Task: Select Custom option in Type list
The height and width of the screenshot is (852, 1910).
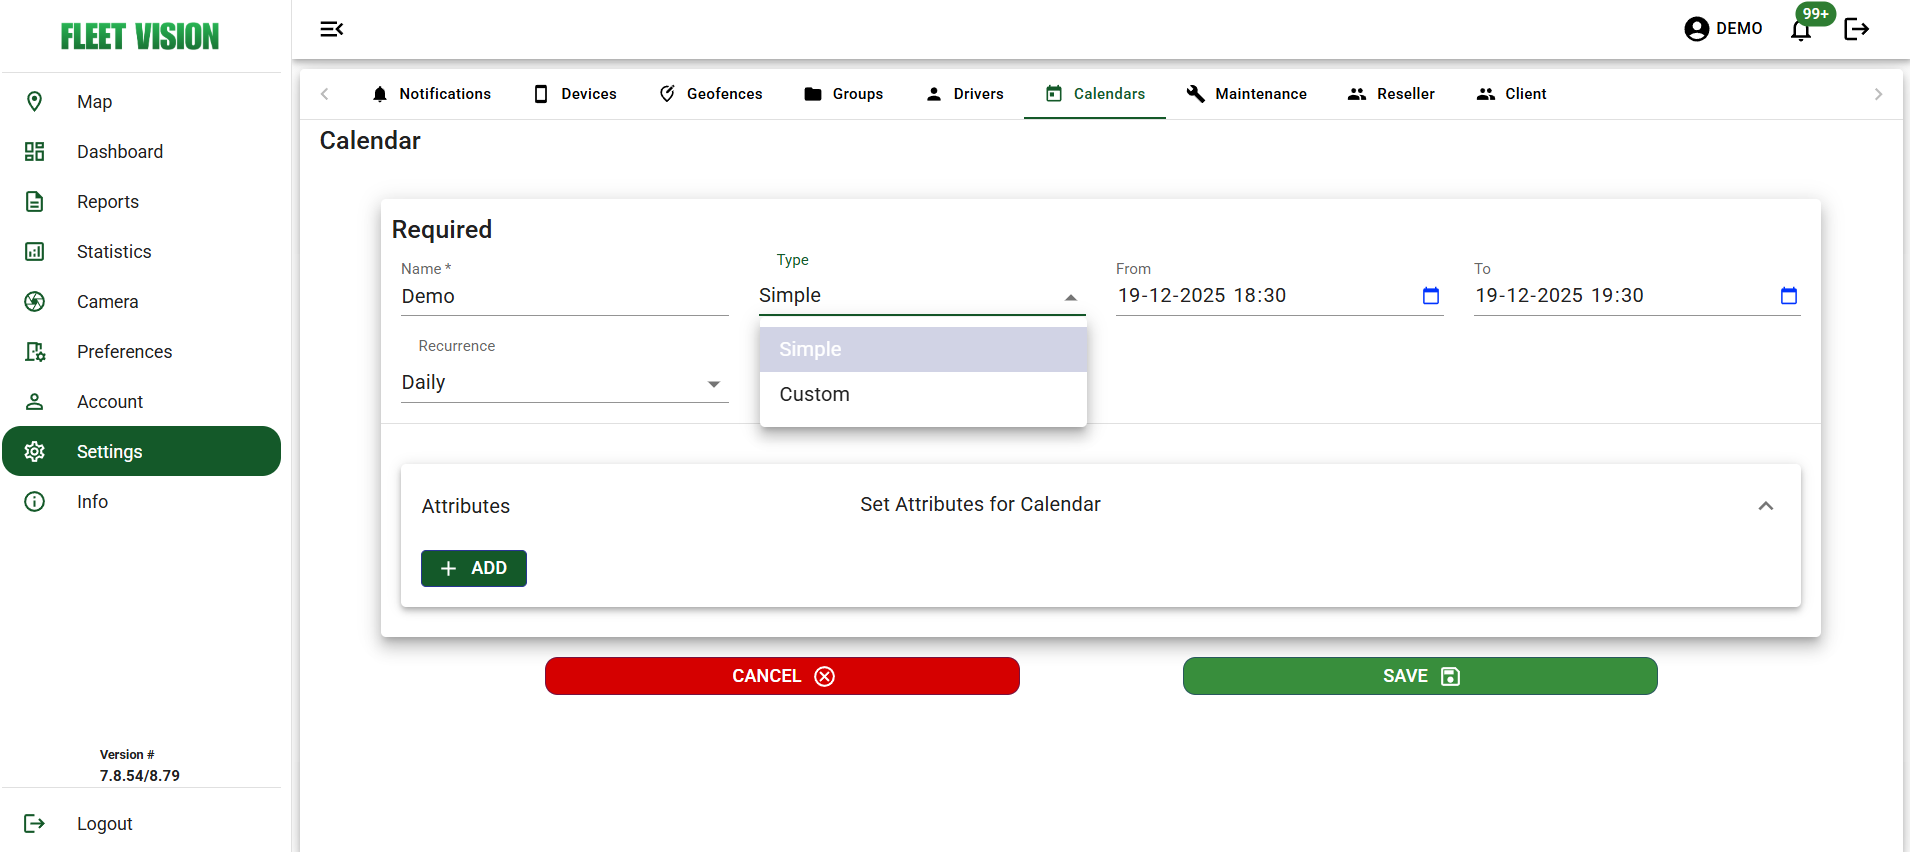Action: point(923,394)
